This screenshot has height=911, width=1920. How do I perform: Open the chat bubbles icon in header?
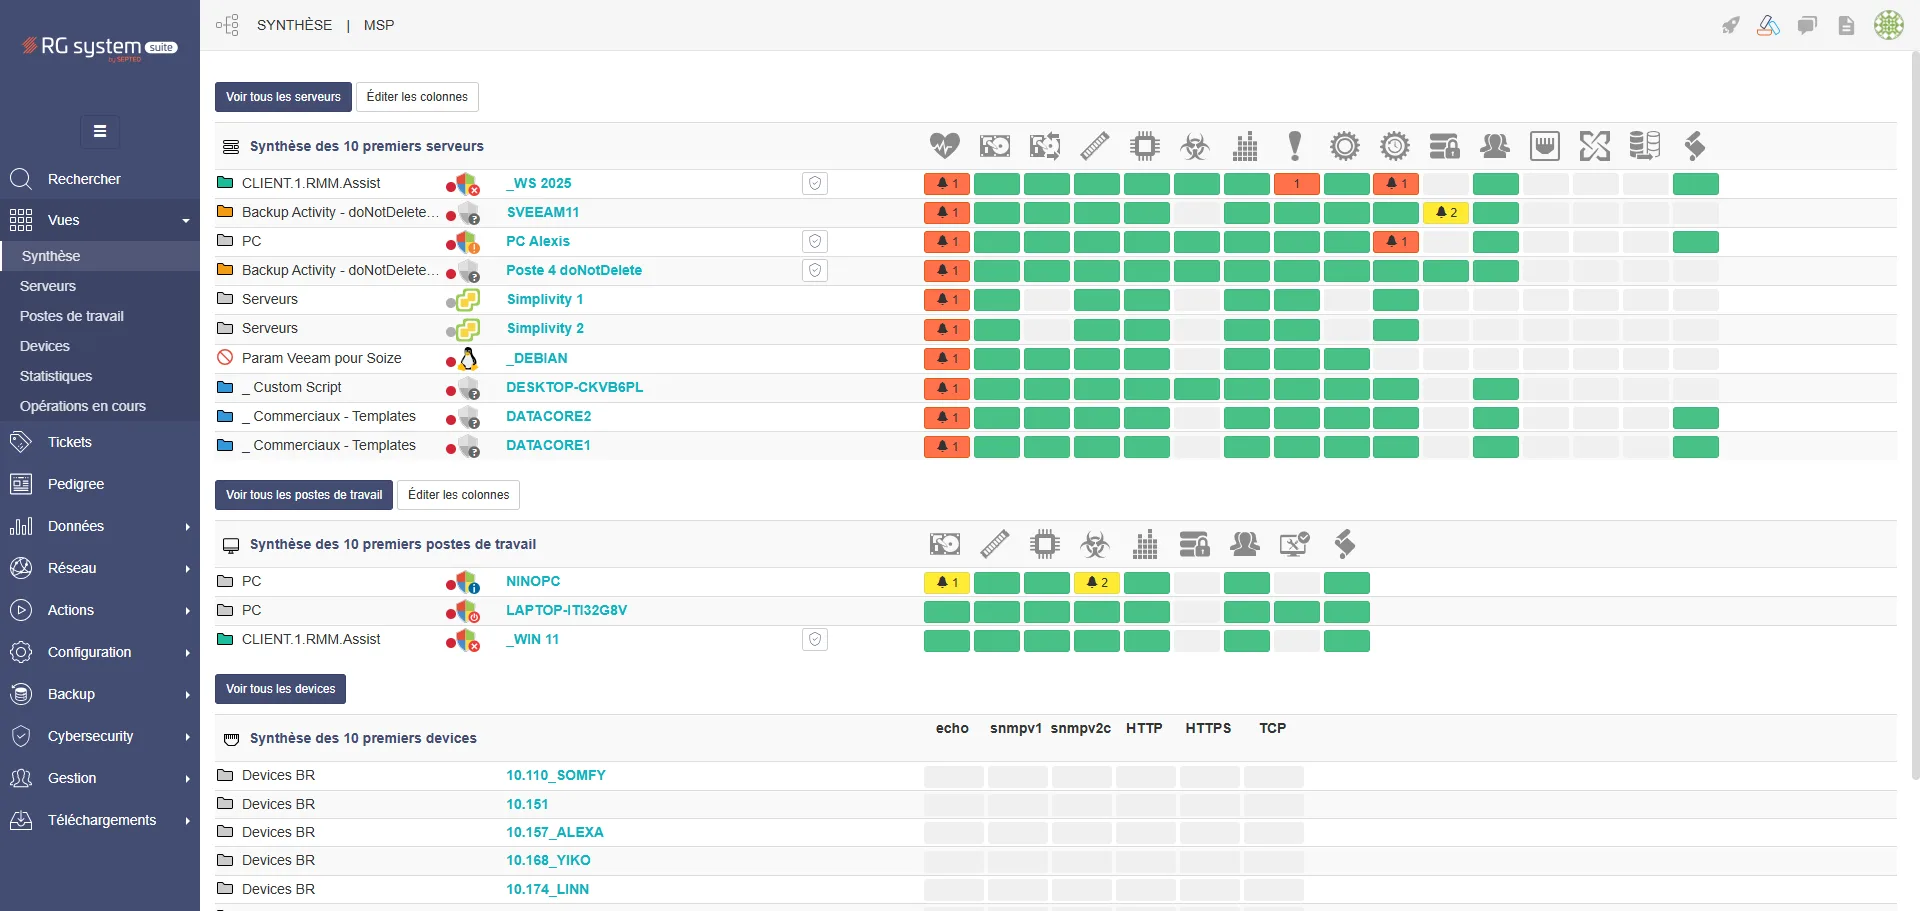click(1807, 26)
